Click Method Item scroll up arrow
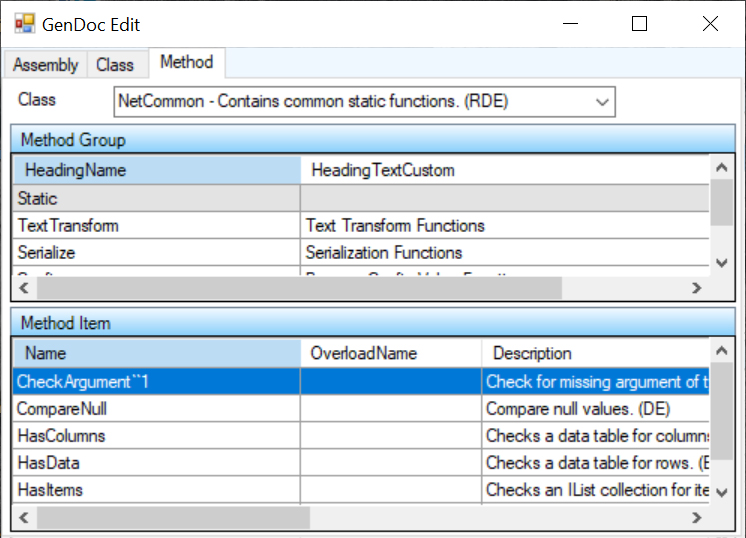 (722, 351)
